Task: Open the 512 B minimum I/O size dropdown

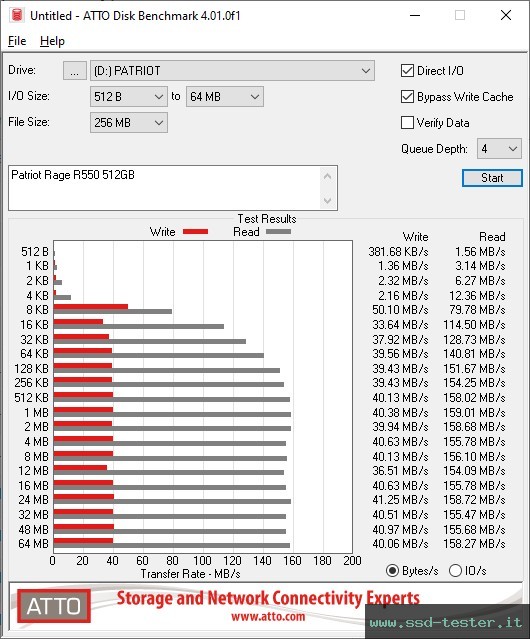Action: (x=129, y=97)
